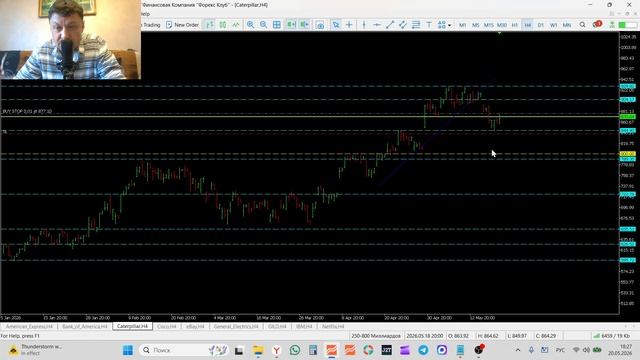Switch to American_Express,H4 chart tab
This screenshot has width=640, height=360.
pyautogui.click(x=29, y=327)
